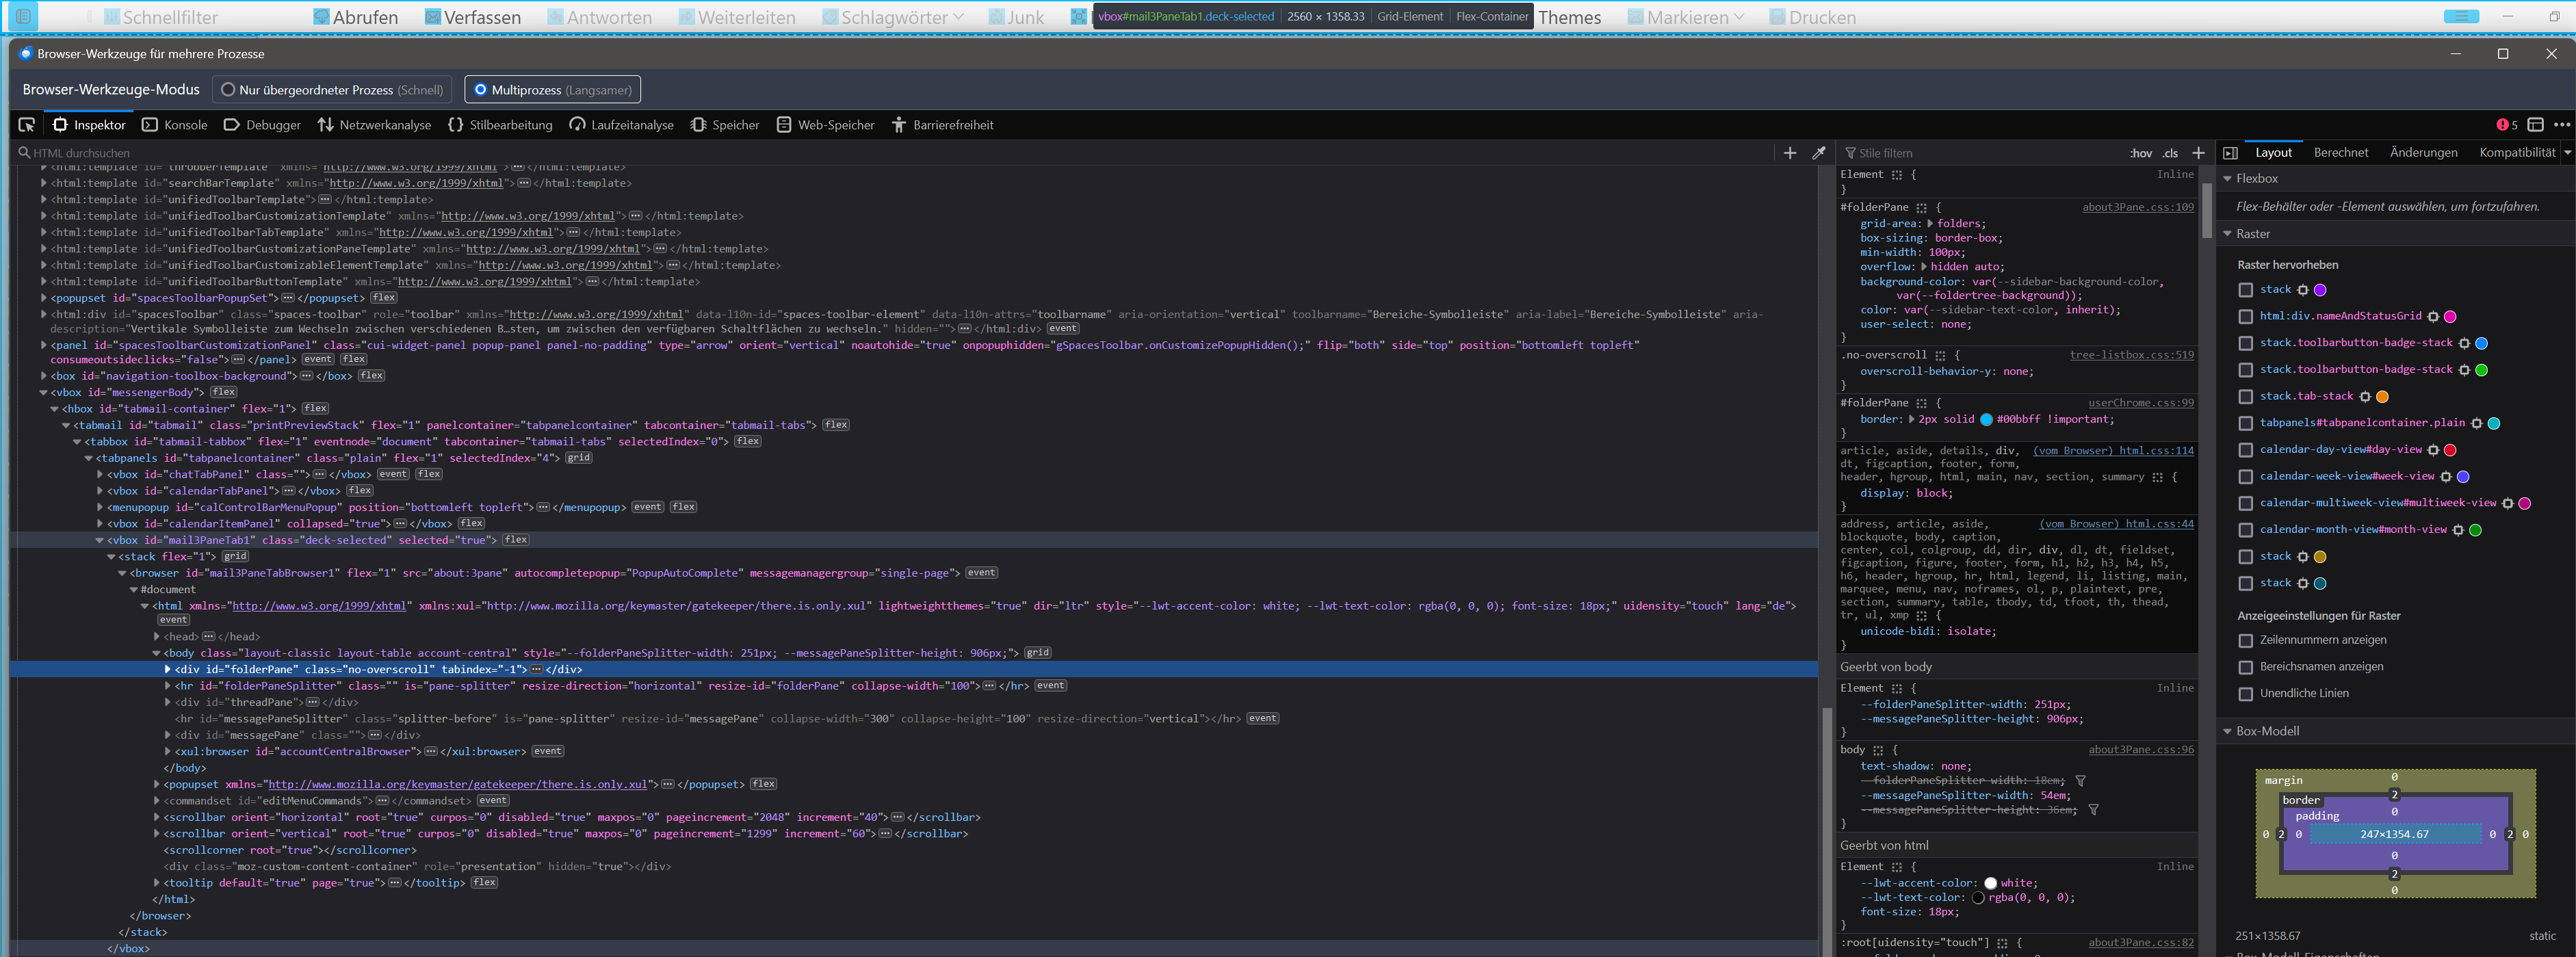
Task: Toggle the 3-pane inspector sidebar icon
Action: (2230, 153)
